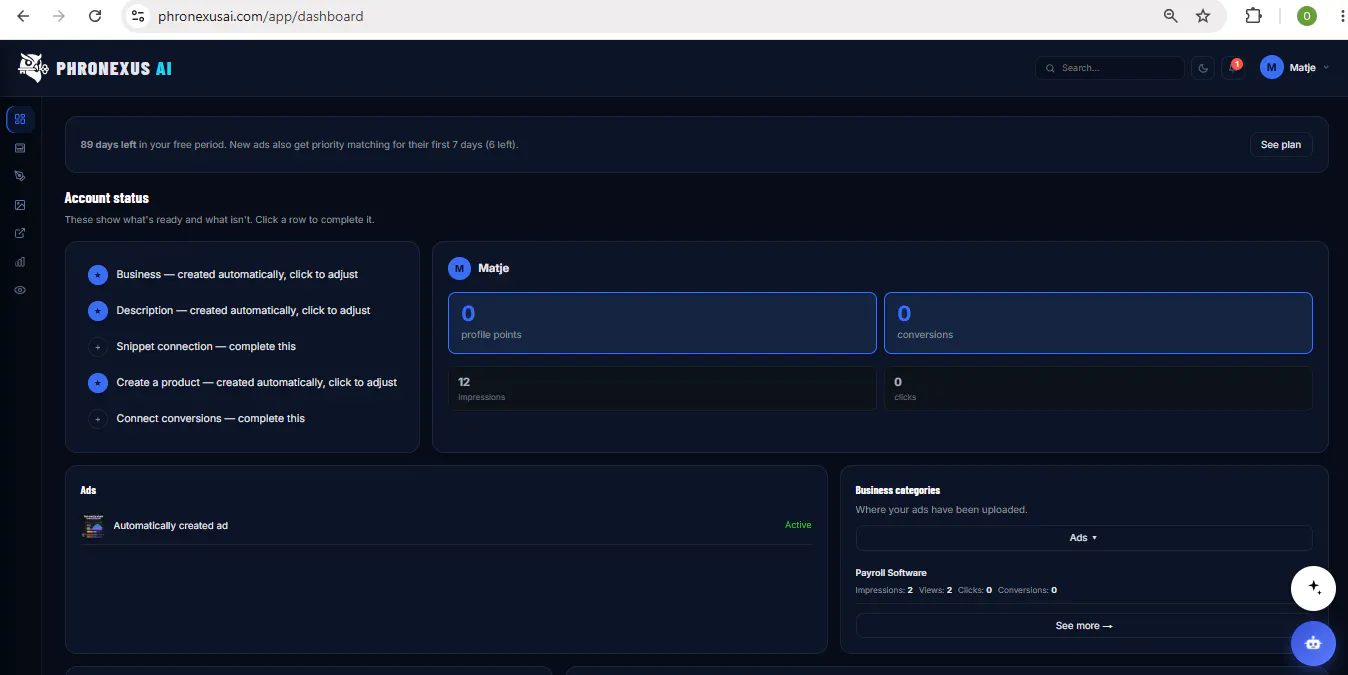Open the image icon in sidebar

[20, 205]
